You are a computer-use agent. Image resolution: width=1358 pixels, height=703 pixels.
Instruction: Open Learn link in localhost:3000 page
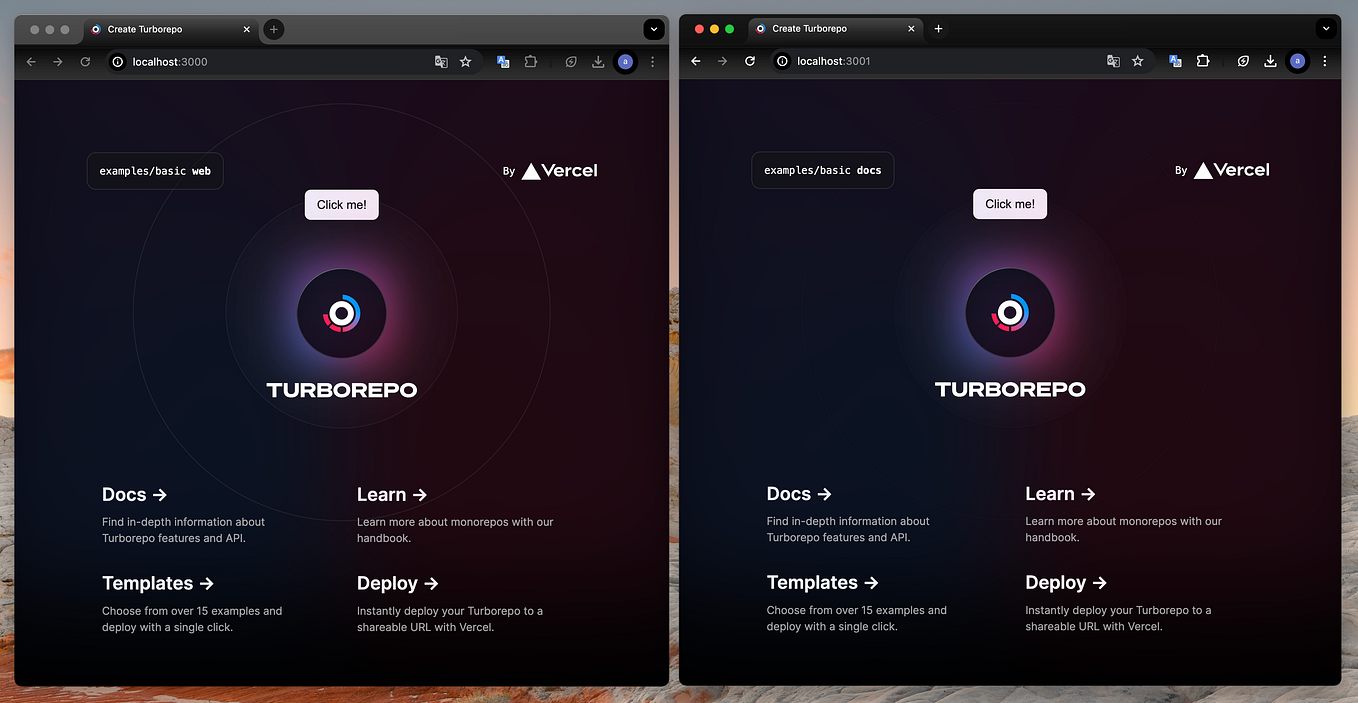pyautogui.click(x=392, y=495)
